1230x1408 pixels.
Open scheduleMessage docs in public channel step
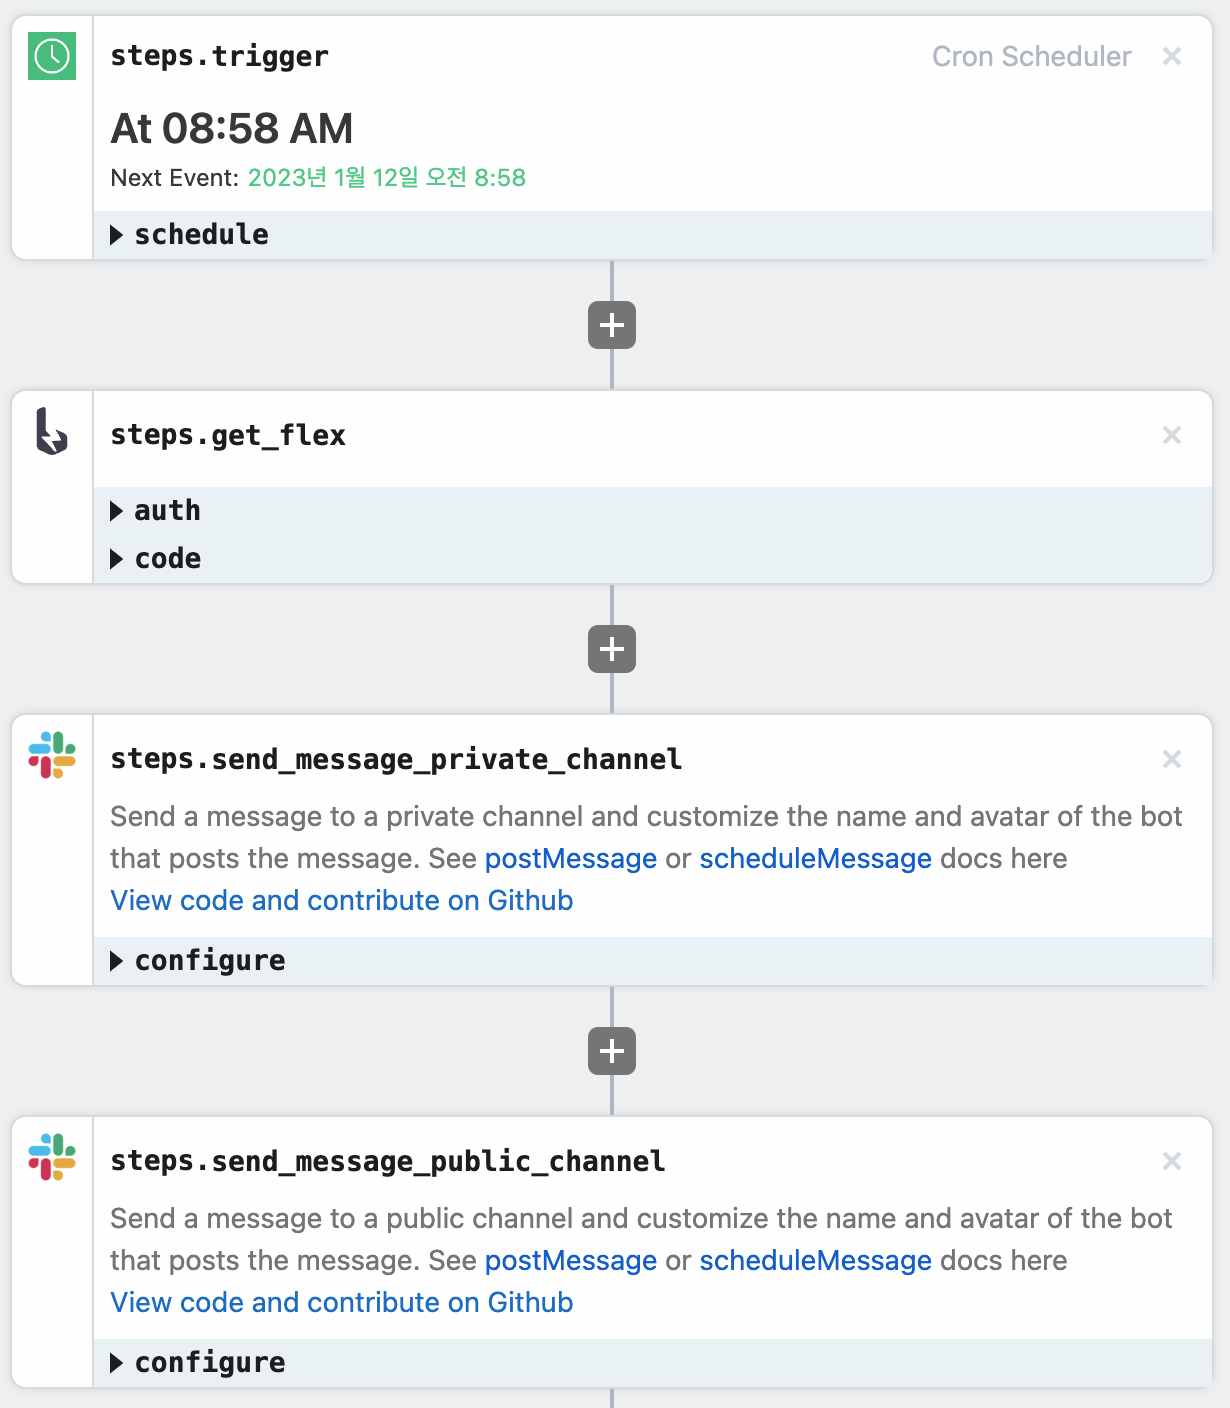click(x=815, y=1261)
